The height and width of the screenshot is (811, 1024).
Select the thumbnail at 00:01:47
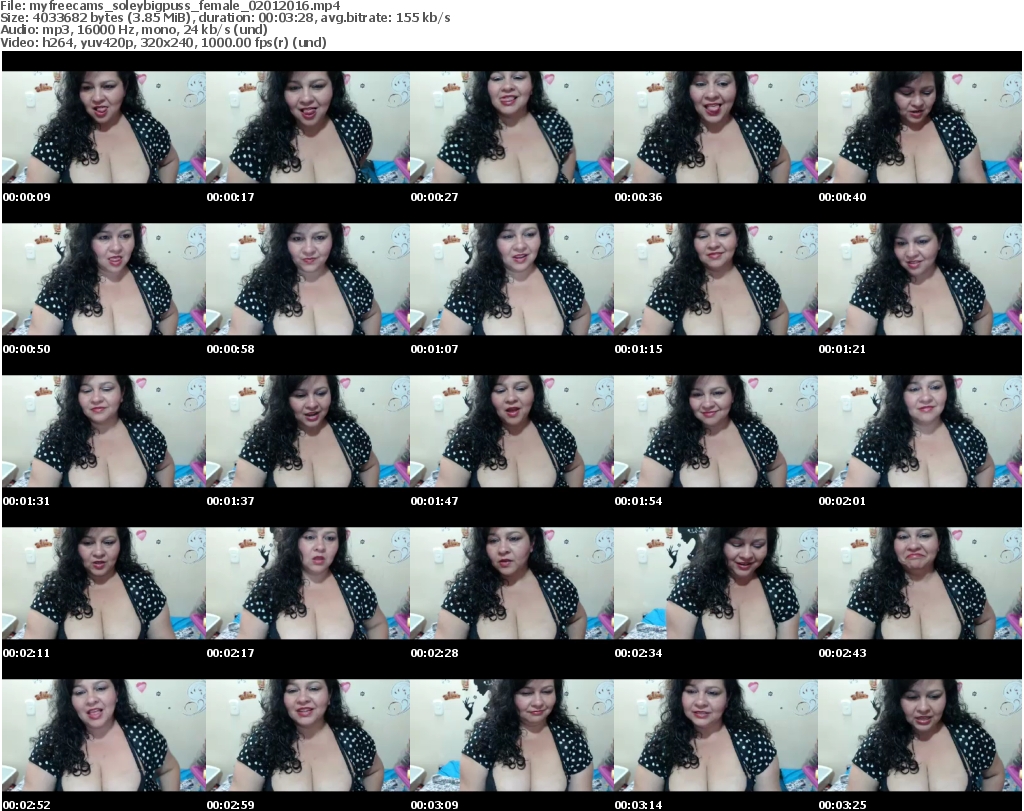coord(511,432)
